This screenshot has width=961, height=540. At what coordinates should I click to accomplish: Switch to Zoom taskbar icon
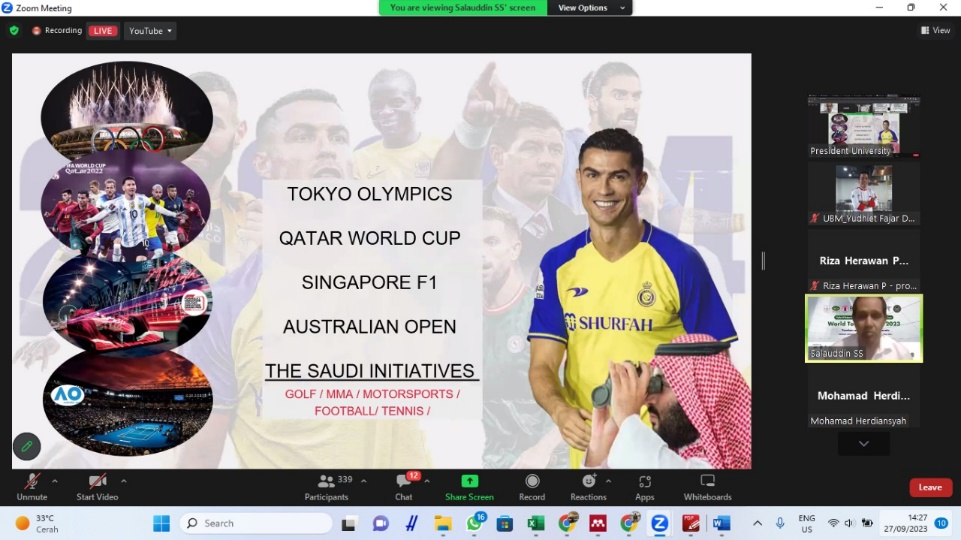(x=659, y=523)
